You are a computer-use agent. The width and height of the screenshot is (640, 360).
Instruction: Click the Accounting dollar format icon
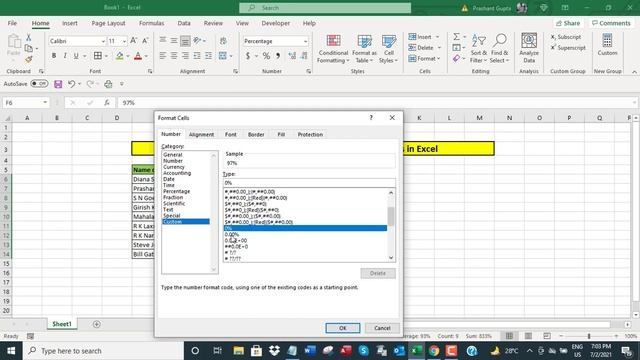click(248, 56)
